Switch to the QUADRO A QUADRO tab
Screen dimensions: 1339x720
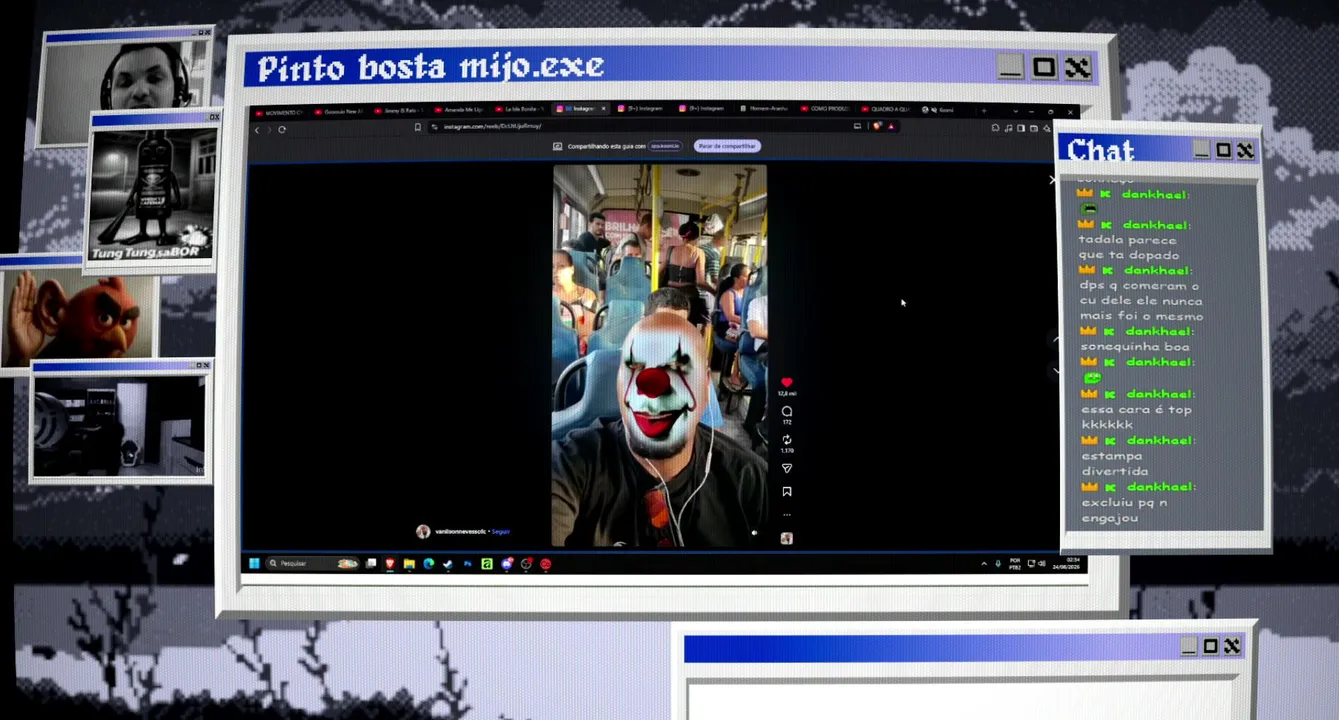coord(885,109)
